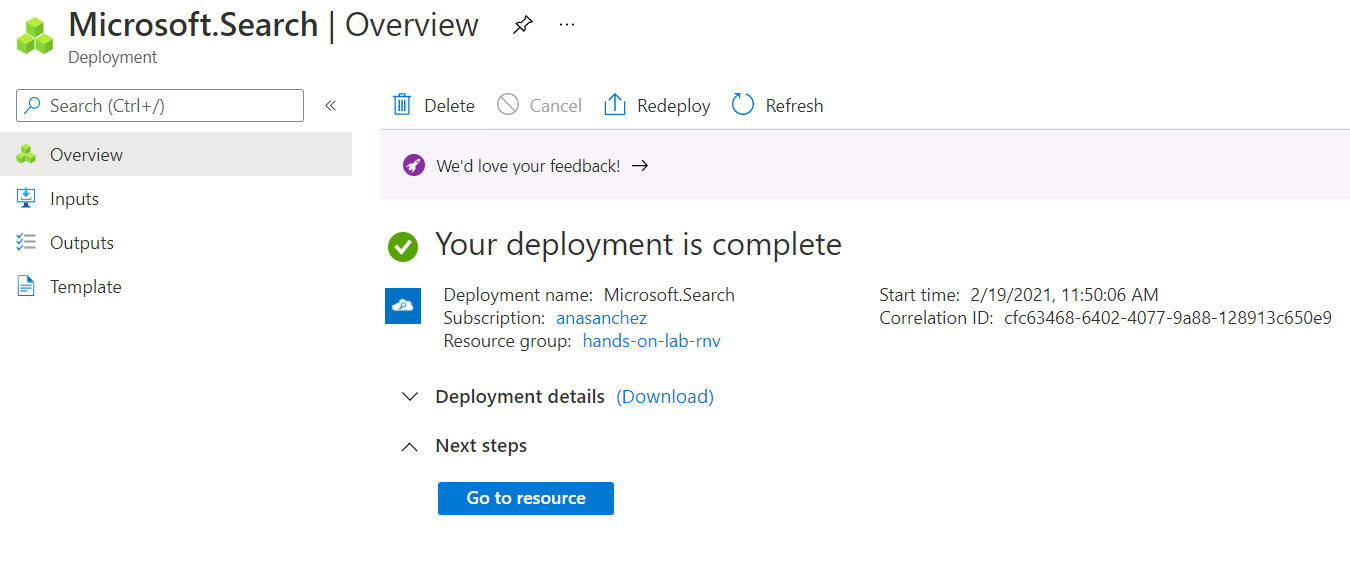Viewport: 1350px width, 584px height.
Task: Click the Outputs checklist icon
Action: point(26,243)
